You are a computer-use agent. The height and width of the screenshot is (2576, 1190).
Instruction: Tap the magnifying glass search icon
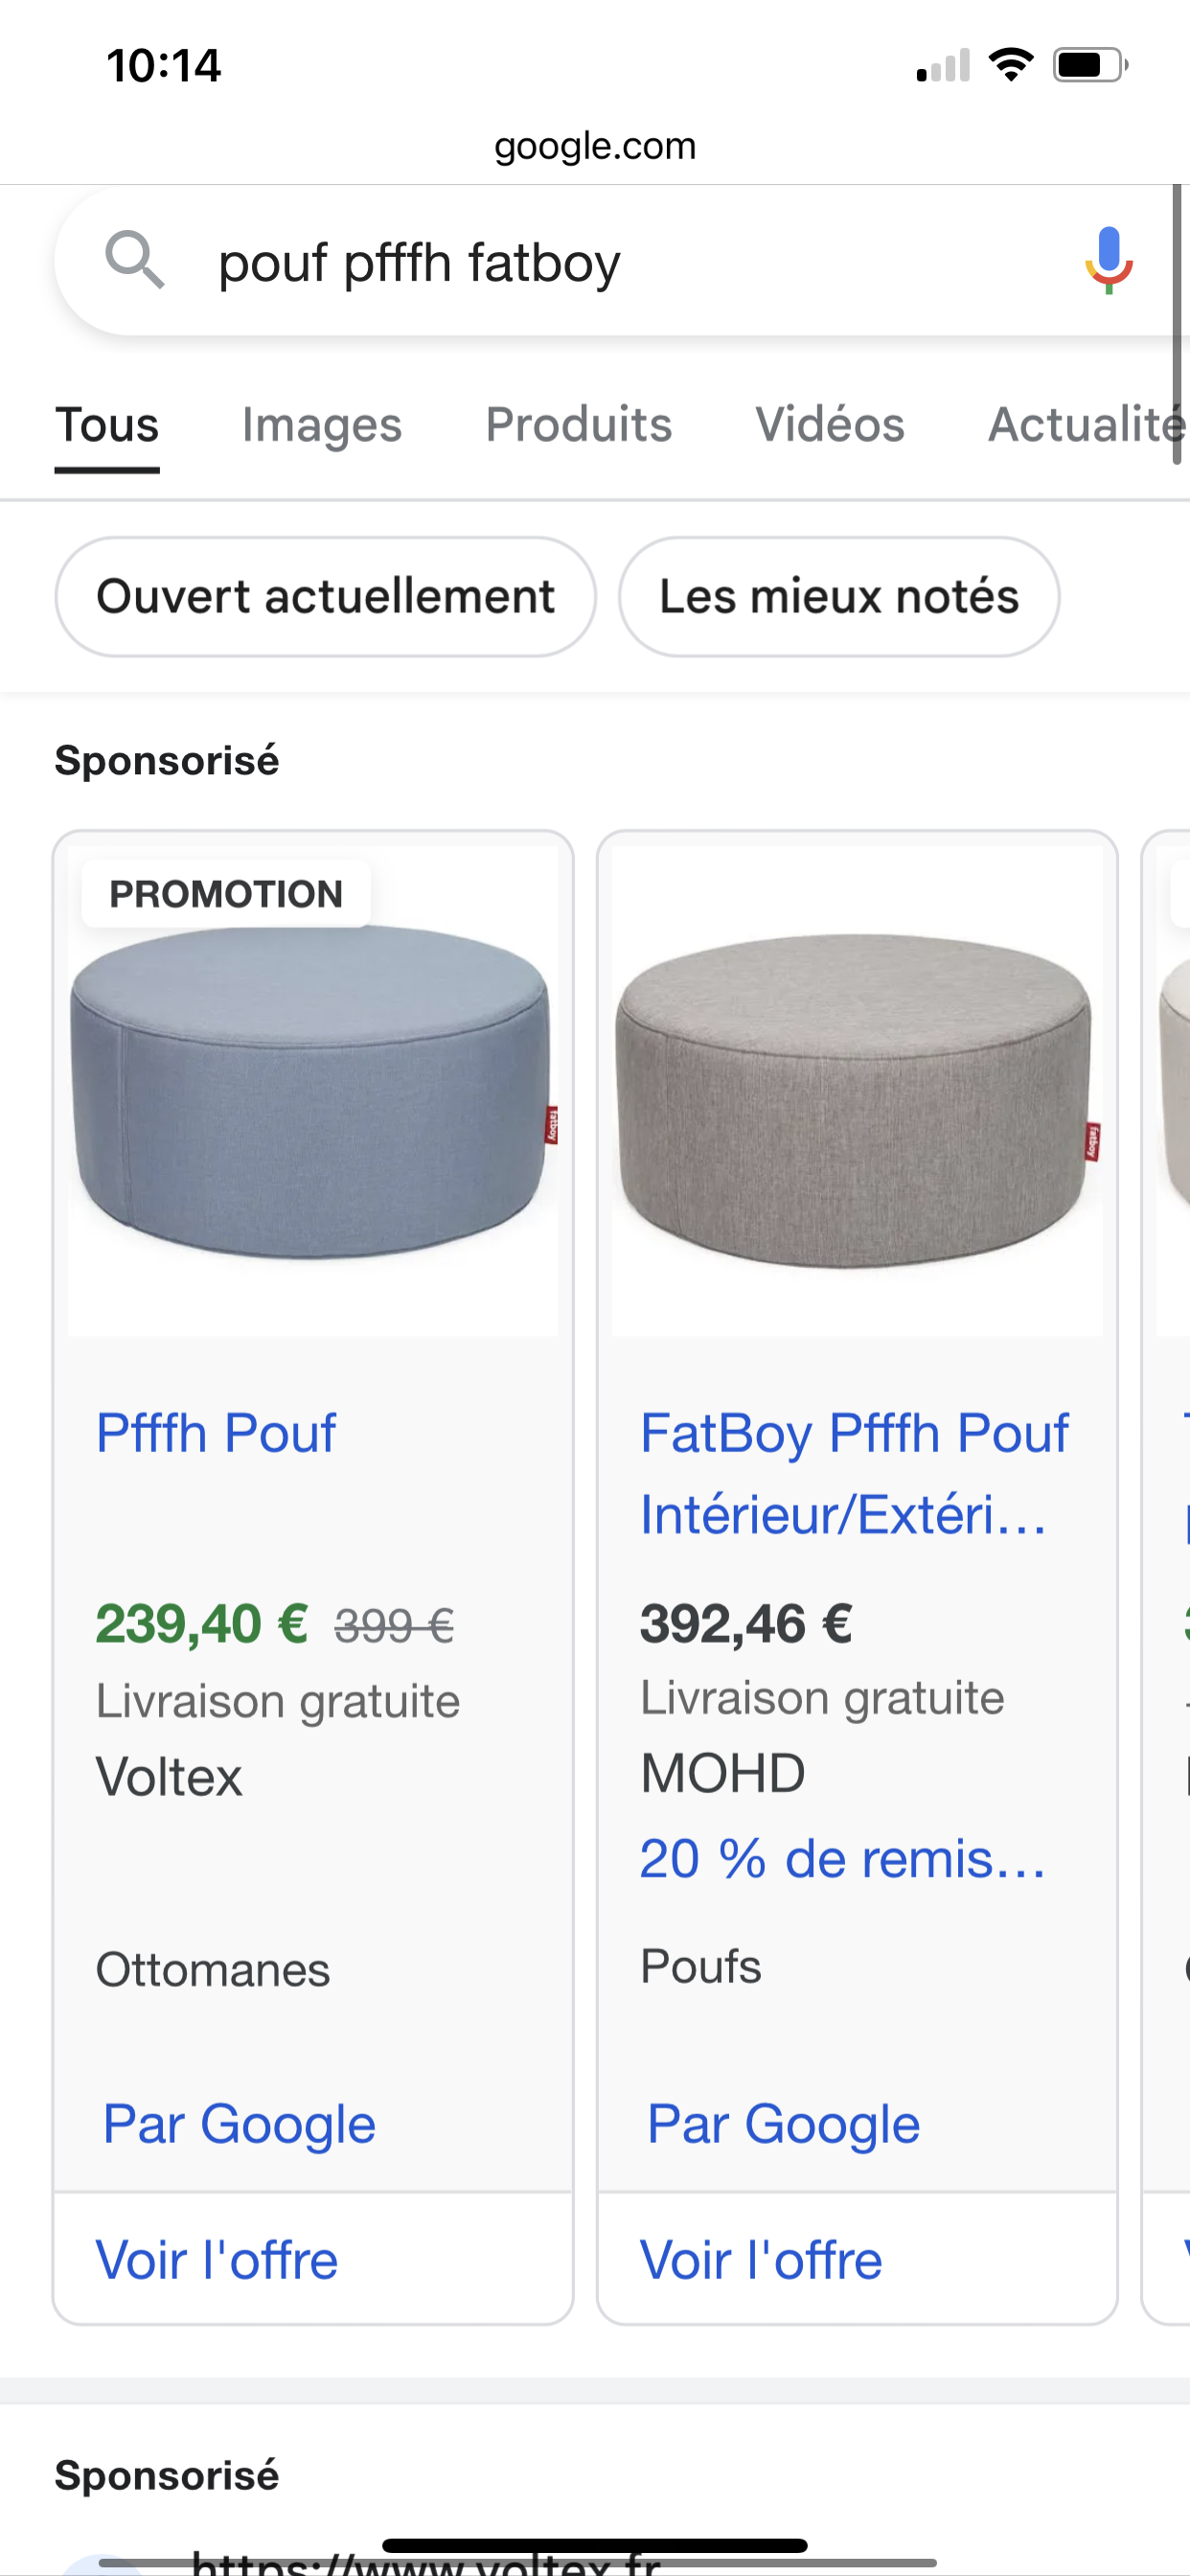coord(135,260)
